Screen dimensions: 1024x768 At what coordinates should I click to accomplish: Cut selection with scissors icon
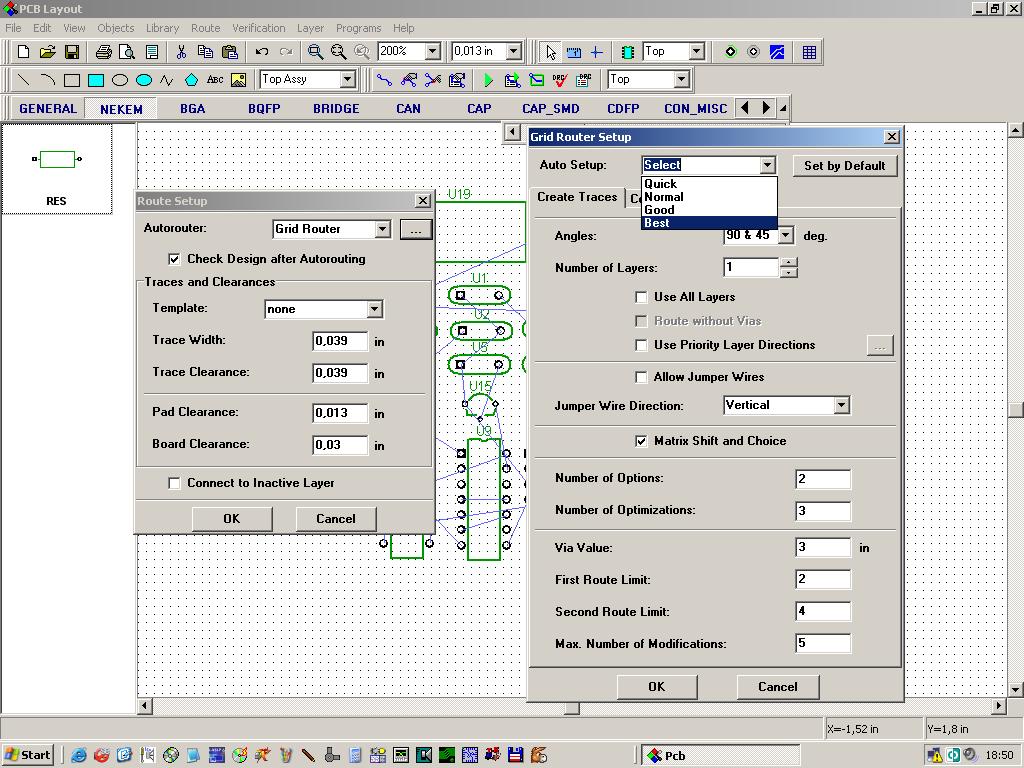pos(181,52)
